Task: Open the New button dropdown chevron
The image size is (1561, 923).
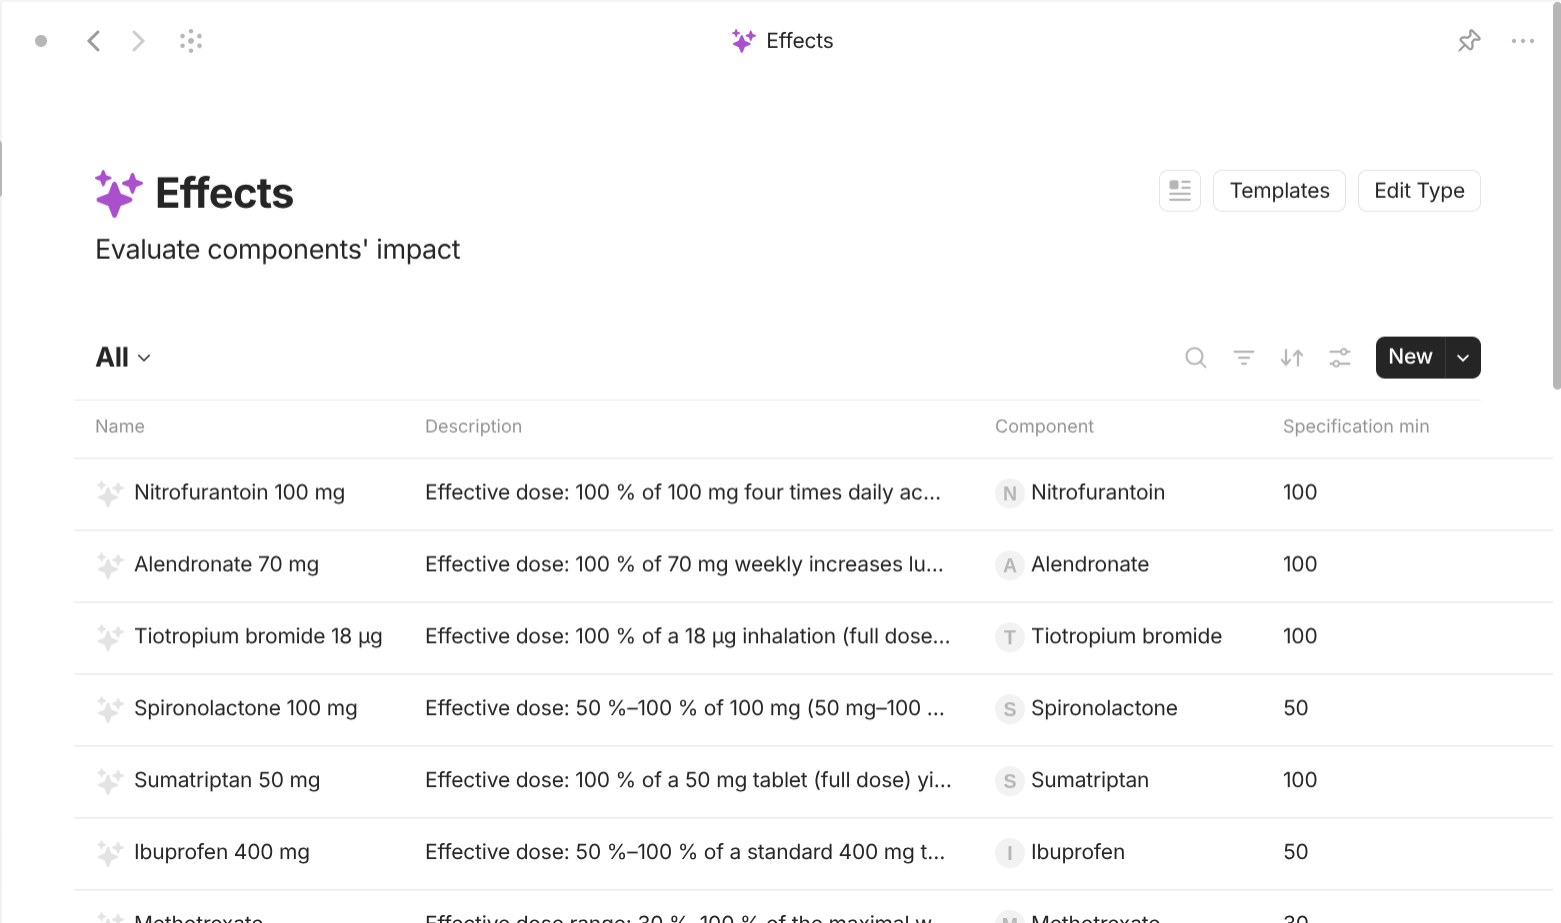Action: coord(1462,357)
